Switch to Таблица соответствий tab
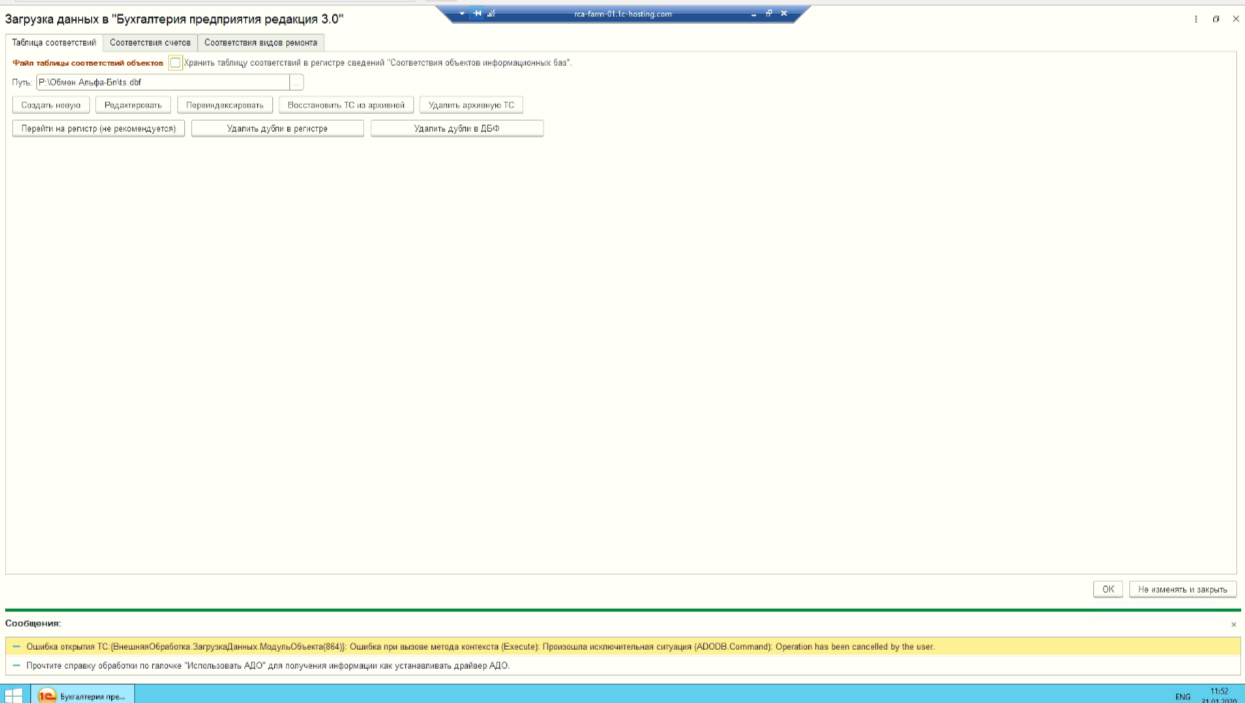1245x703 pixels. click(54, 43)
